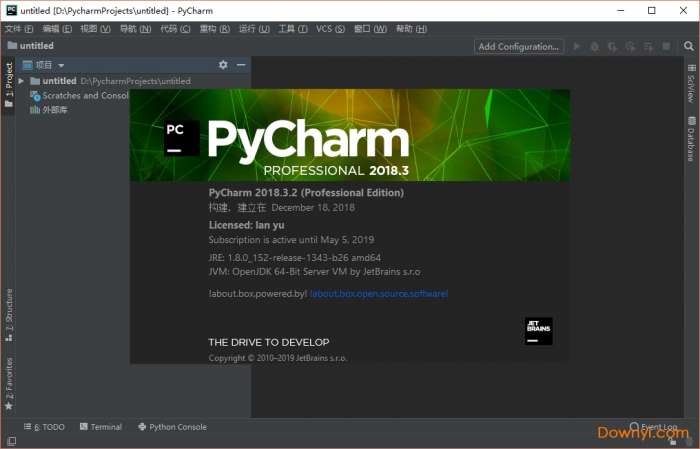This screenshot has width=700, height=449.
Task: Click the PC logo in About banner
Action: coord(181,137)
